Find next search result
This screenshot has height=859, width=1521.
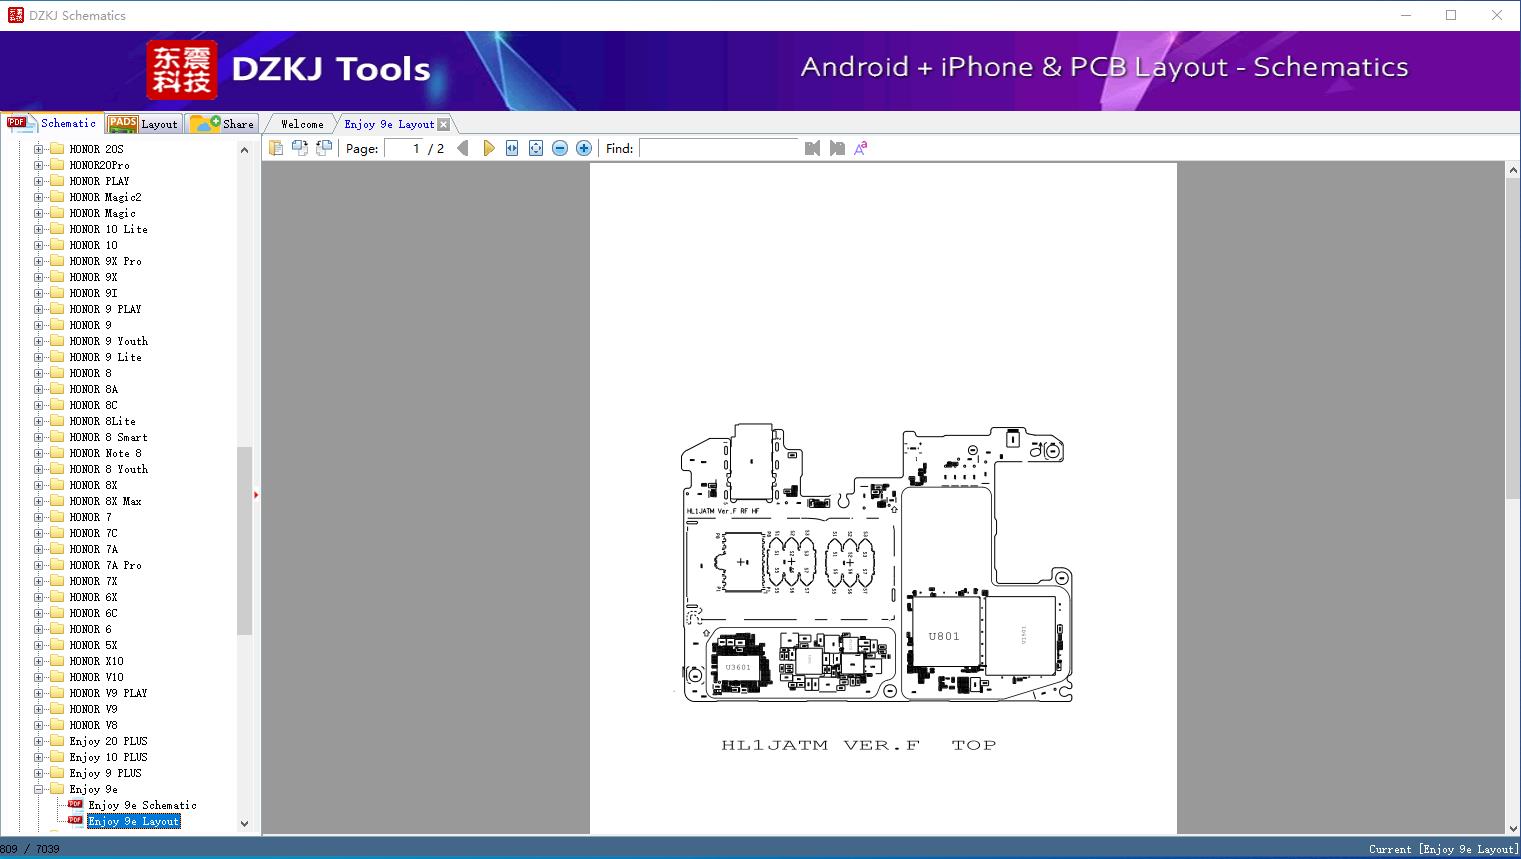(x=837, y=148)
